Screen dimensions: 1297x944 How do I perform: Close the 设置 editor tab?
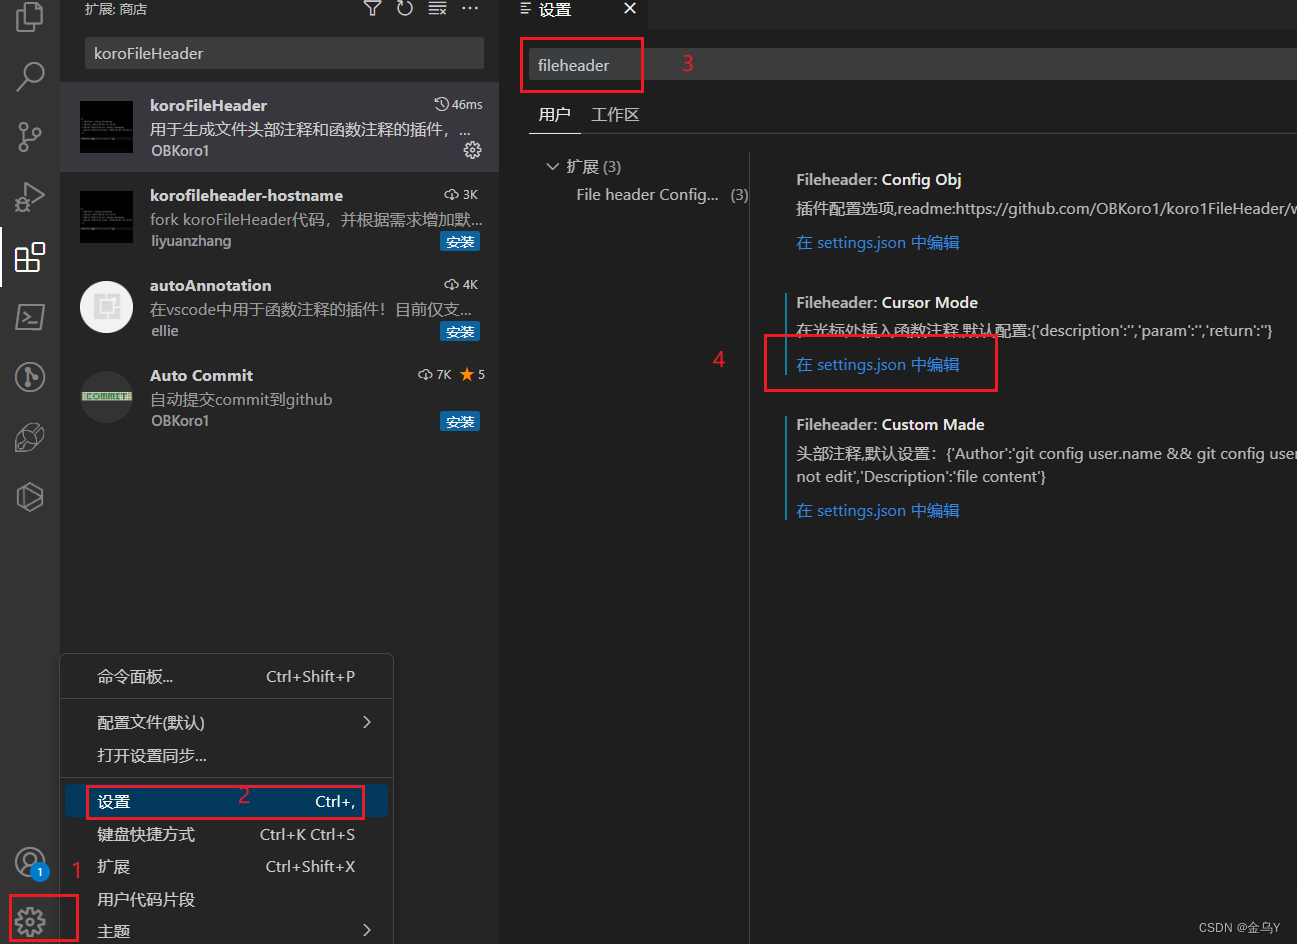tap(630, 9)
